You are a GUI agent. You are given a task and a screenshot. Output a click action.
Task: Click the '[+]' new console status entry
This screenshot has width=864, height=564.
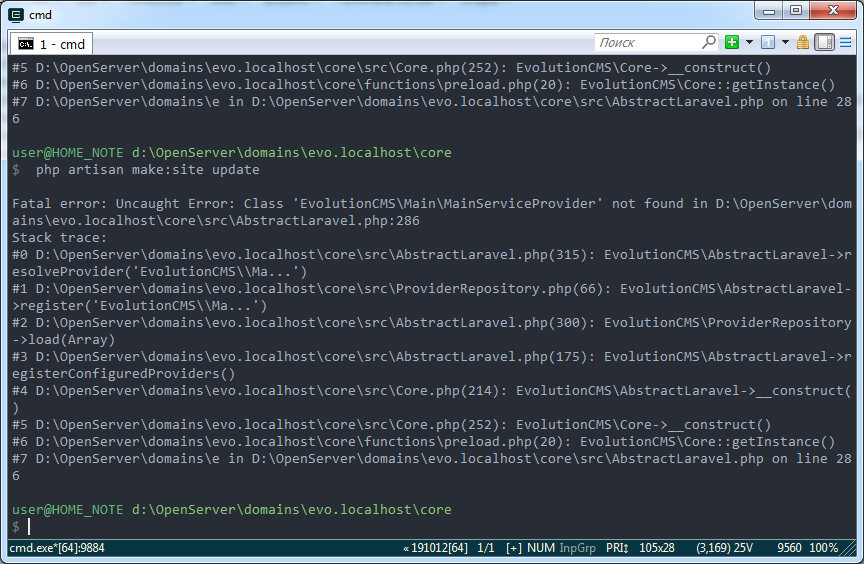(x=514, y=548)
